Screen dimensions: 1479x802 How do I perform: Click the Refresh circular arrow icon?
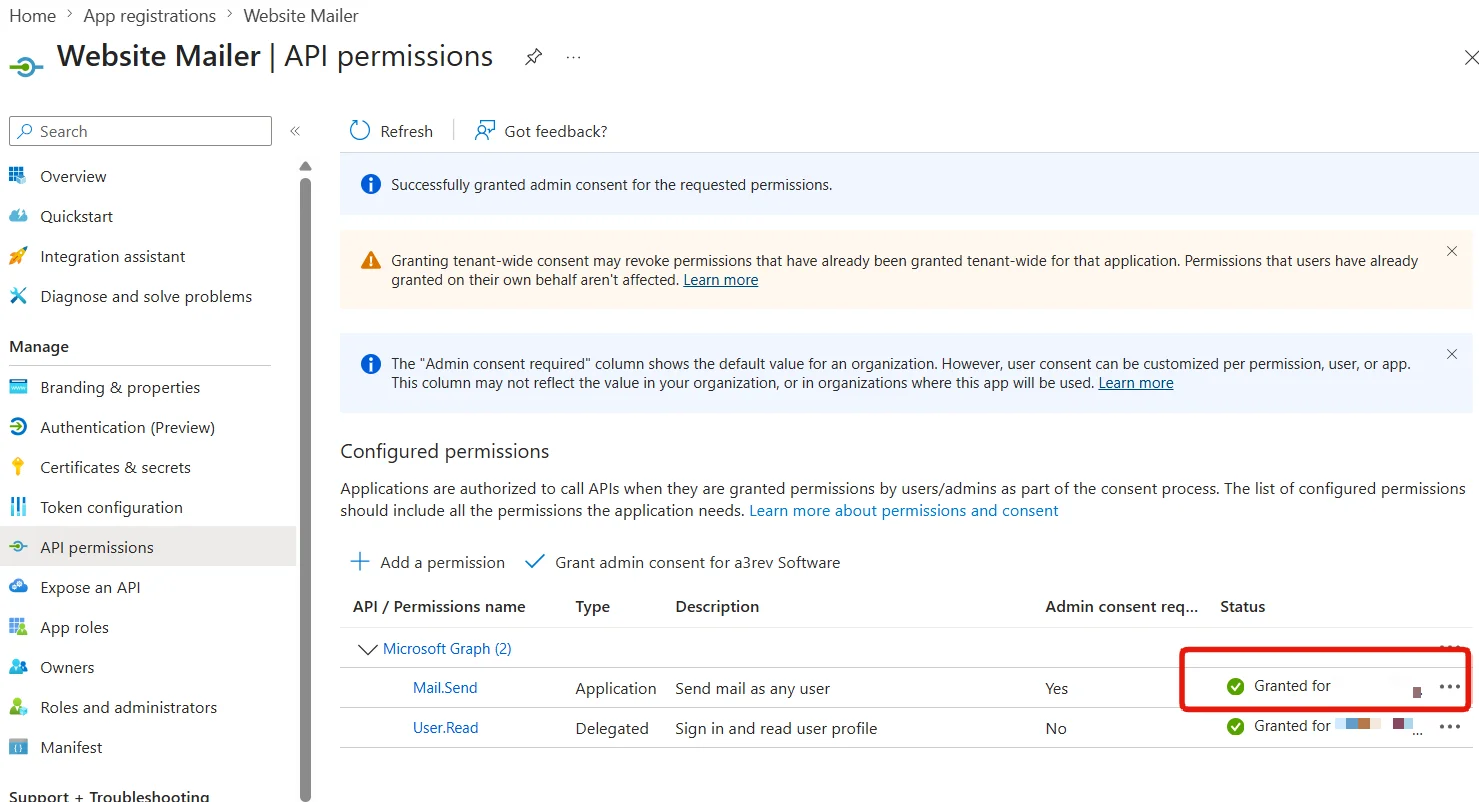[x=359, y=131]
